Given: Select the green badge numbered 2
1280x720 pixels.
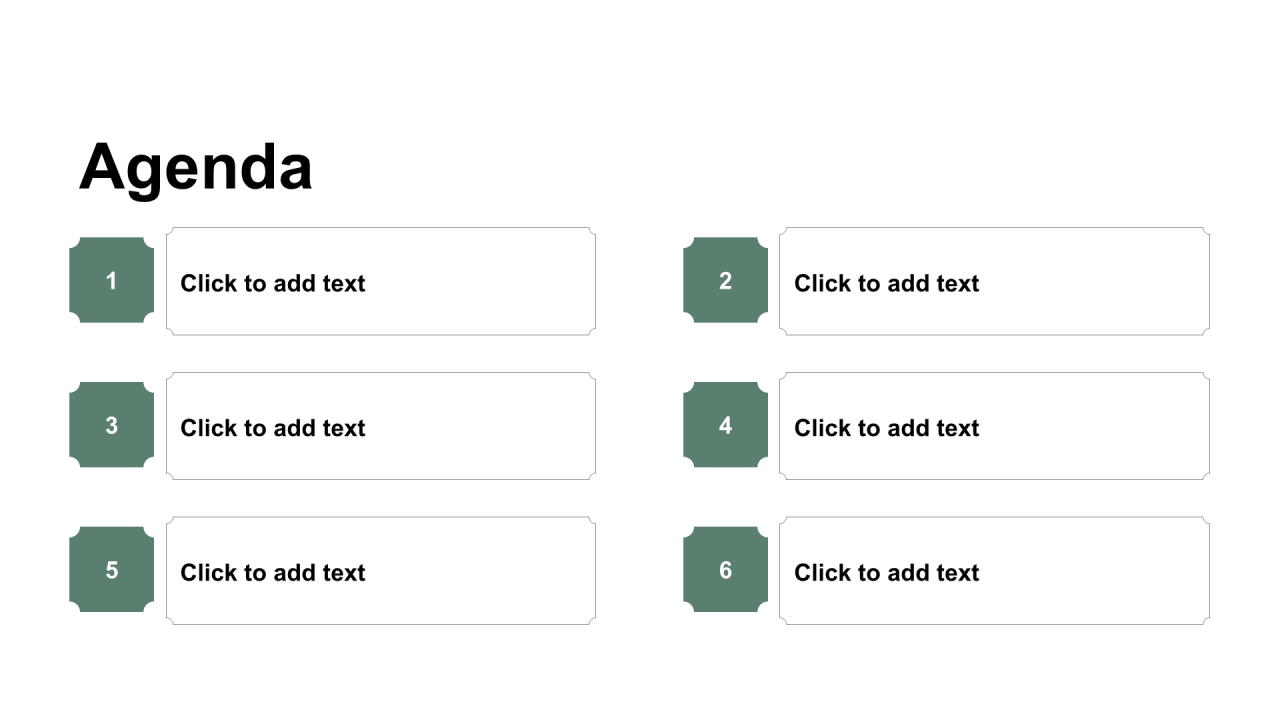Looking at the screenshot, I should click(x=726, y=281).
